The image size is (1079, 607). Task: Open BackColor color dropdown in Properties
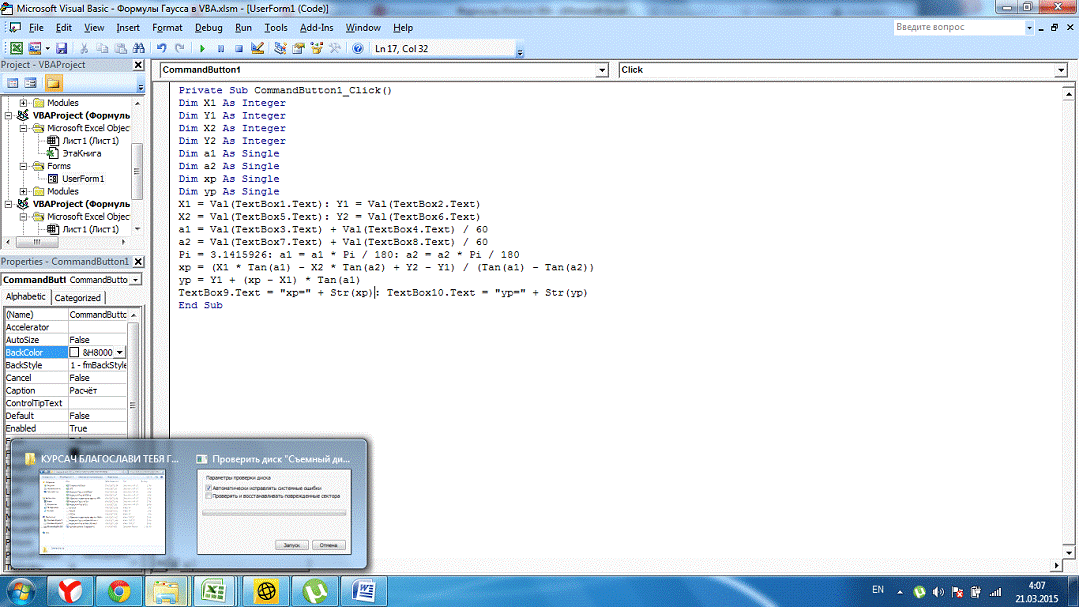click(x=120, y=353)
